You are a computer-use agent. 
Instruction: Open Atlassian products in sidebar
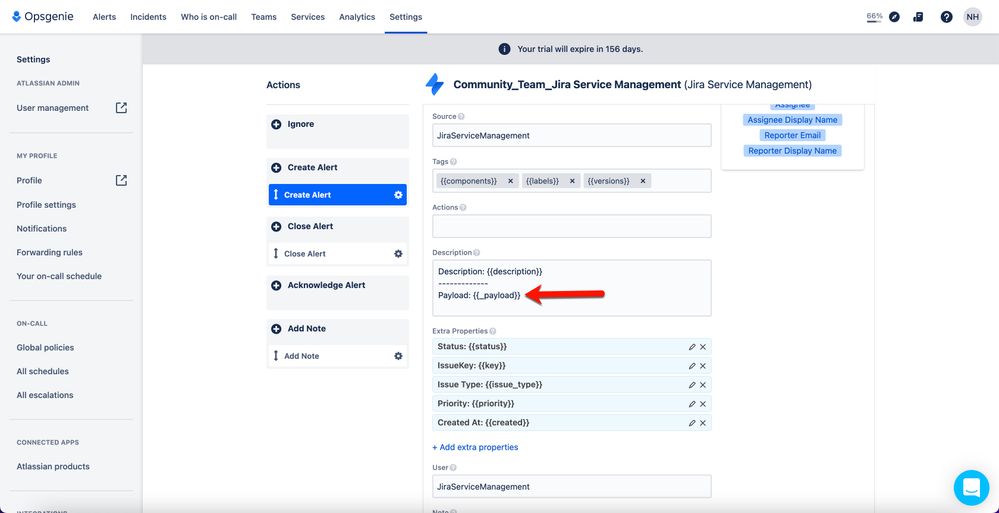pos(53,466)
